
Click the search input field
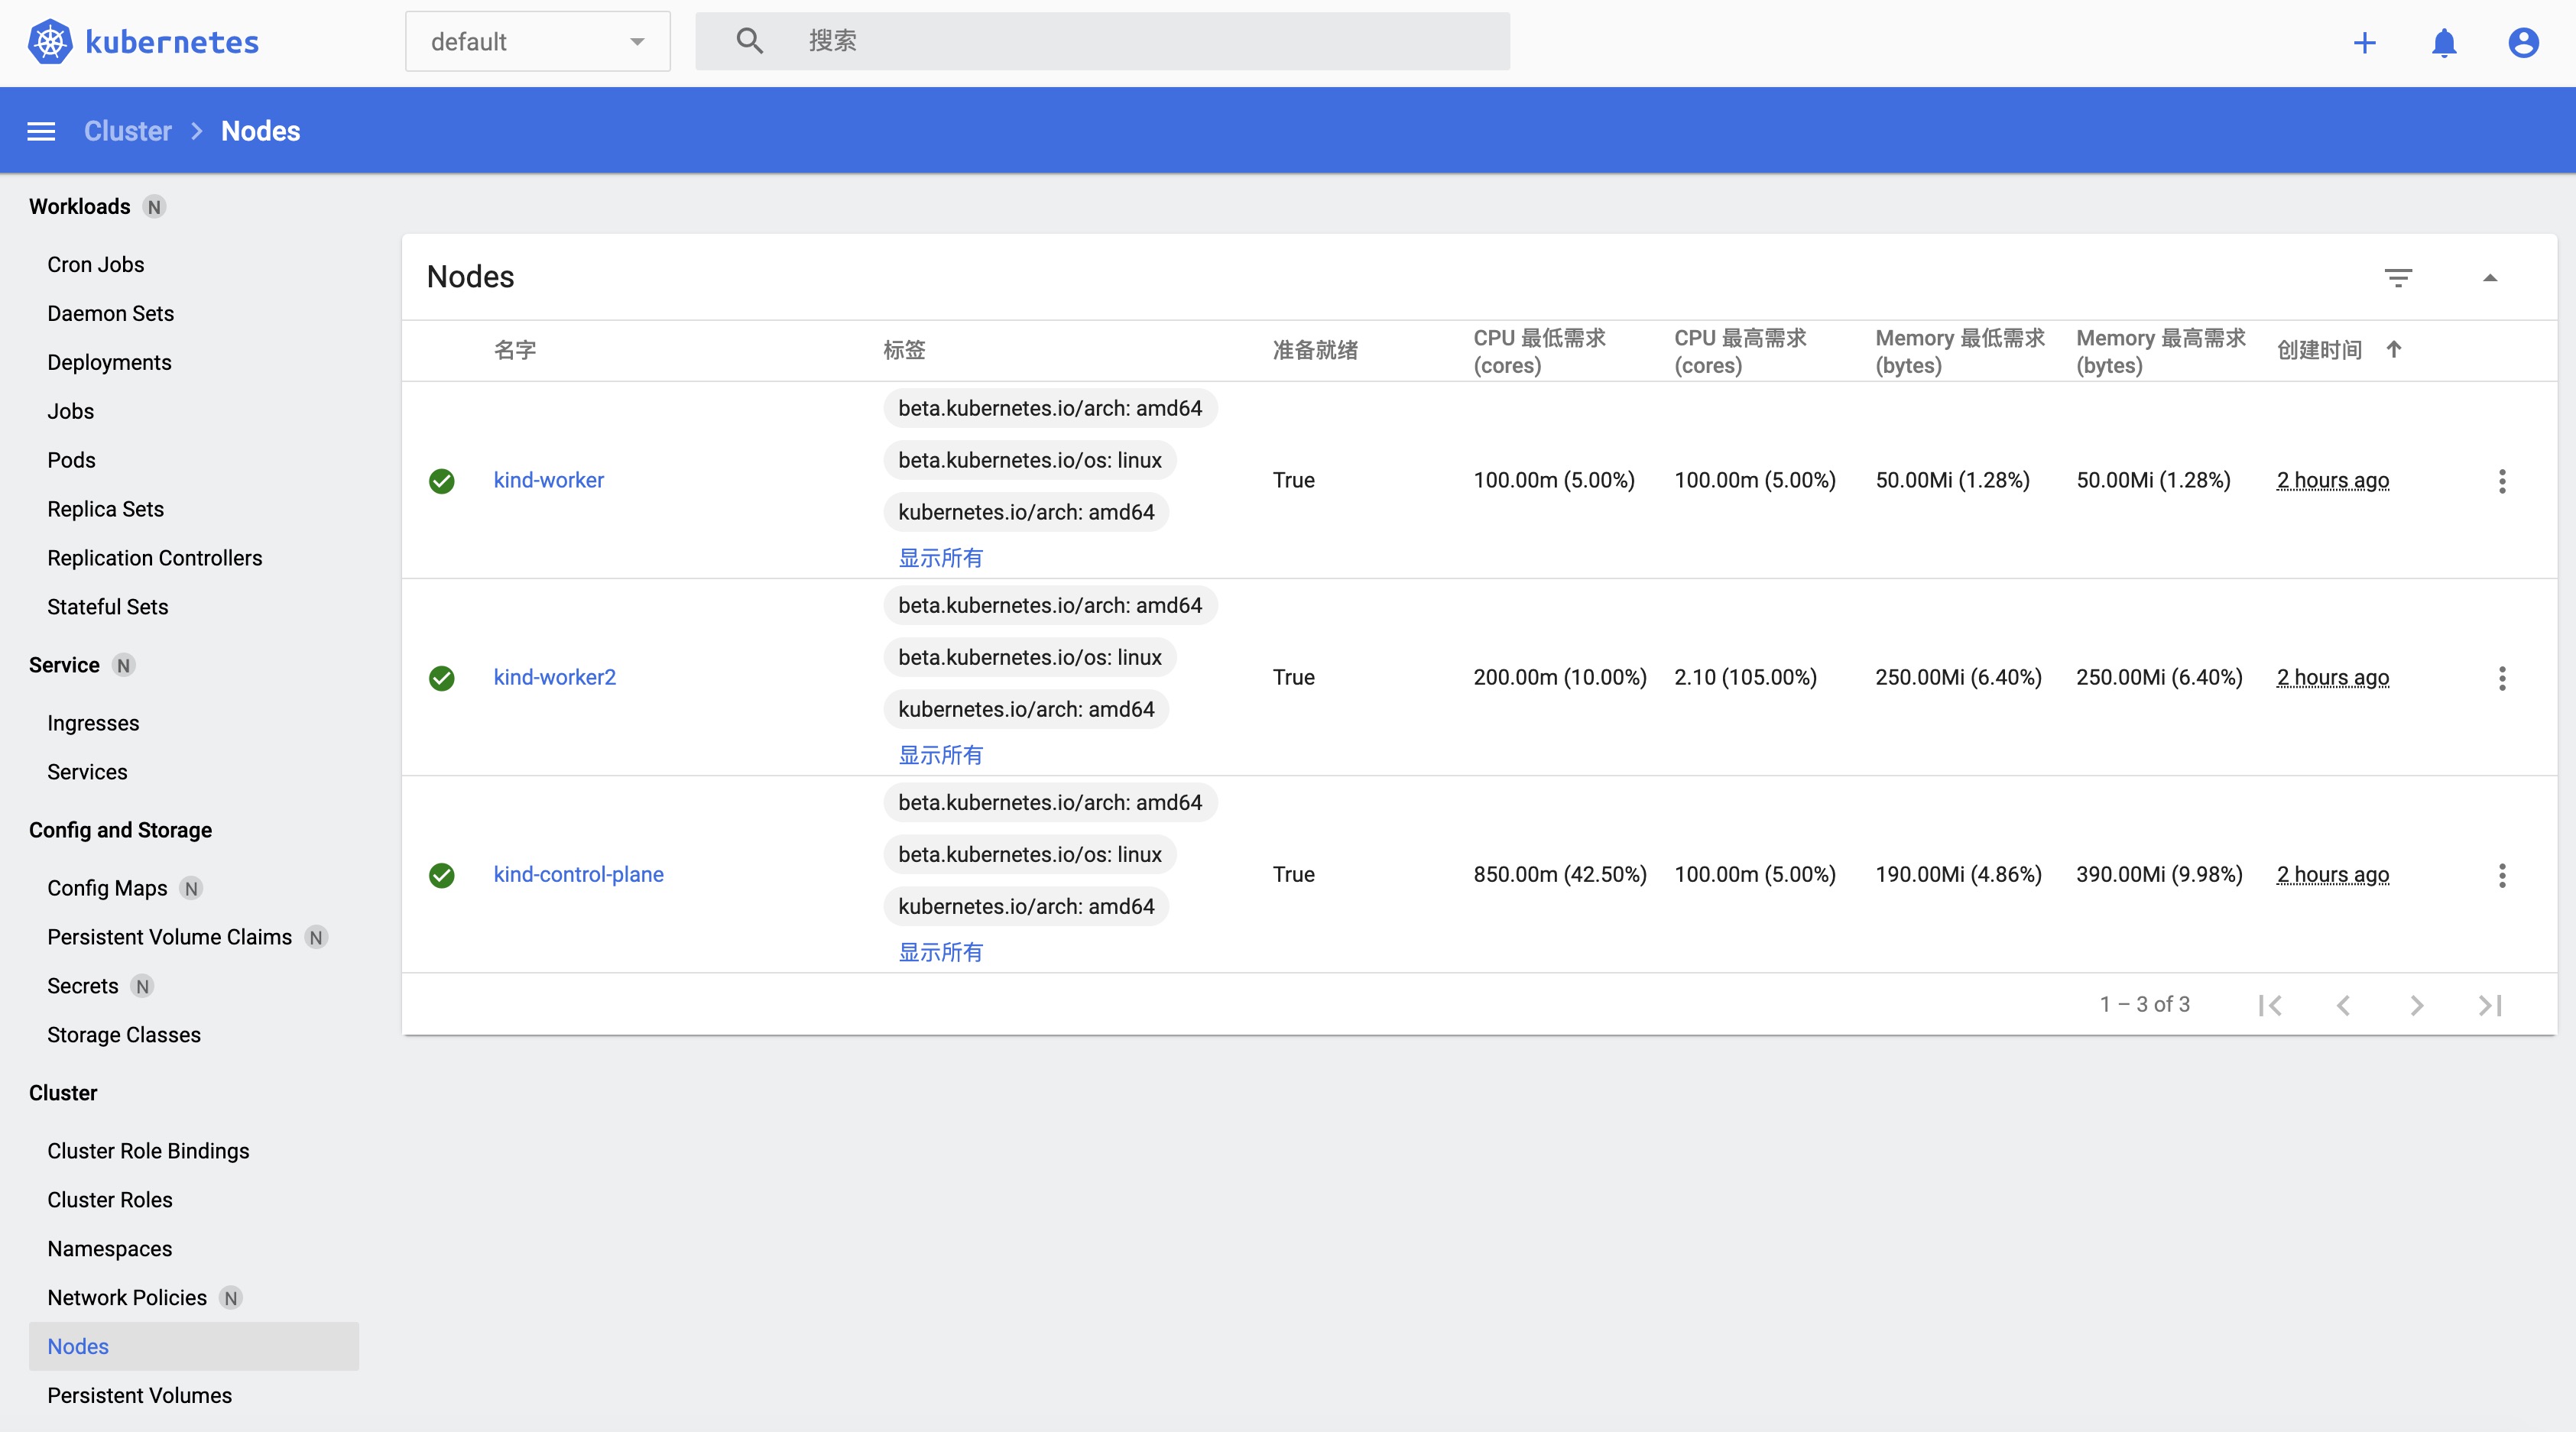[x=1100, y=41]
